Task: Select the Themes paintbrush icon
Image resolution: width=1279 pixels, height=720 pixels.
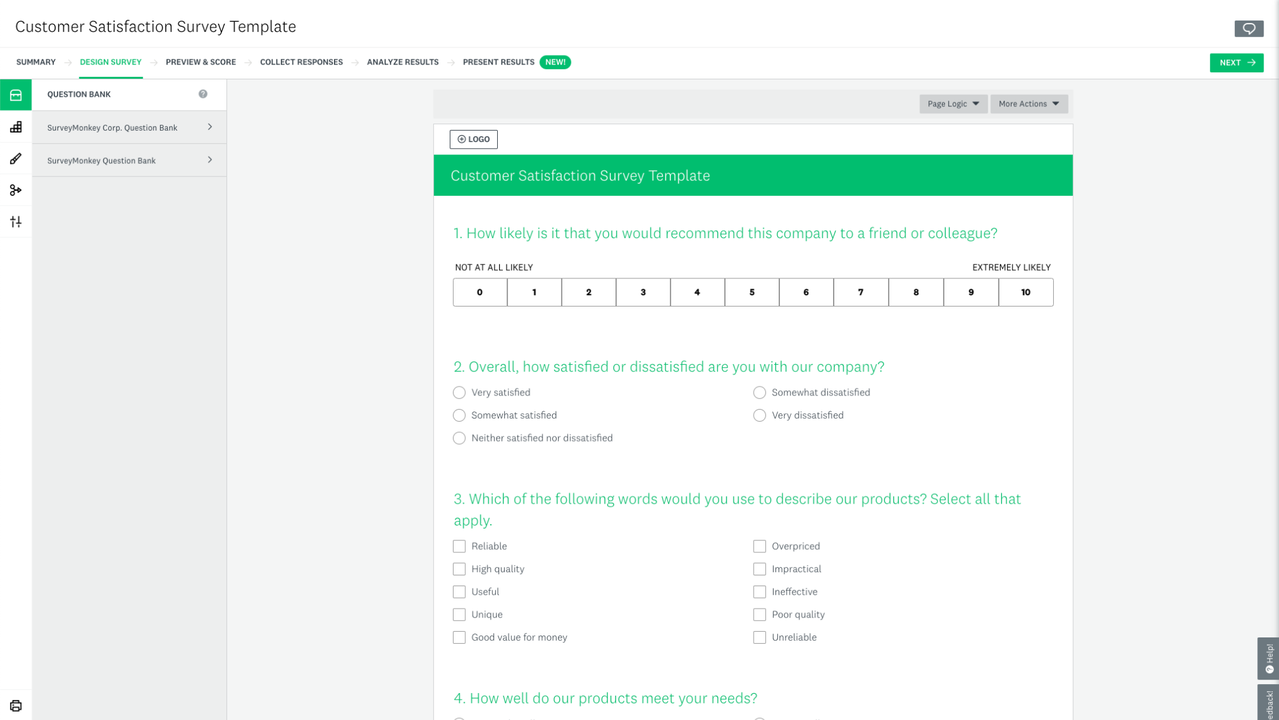Action: coord(16,159)
